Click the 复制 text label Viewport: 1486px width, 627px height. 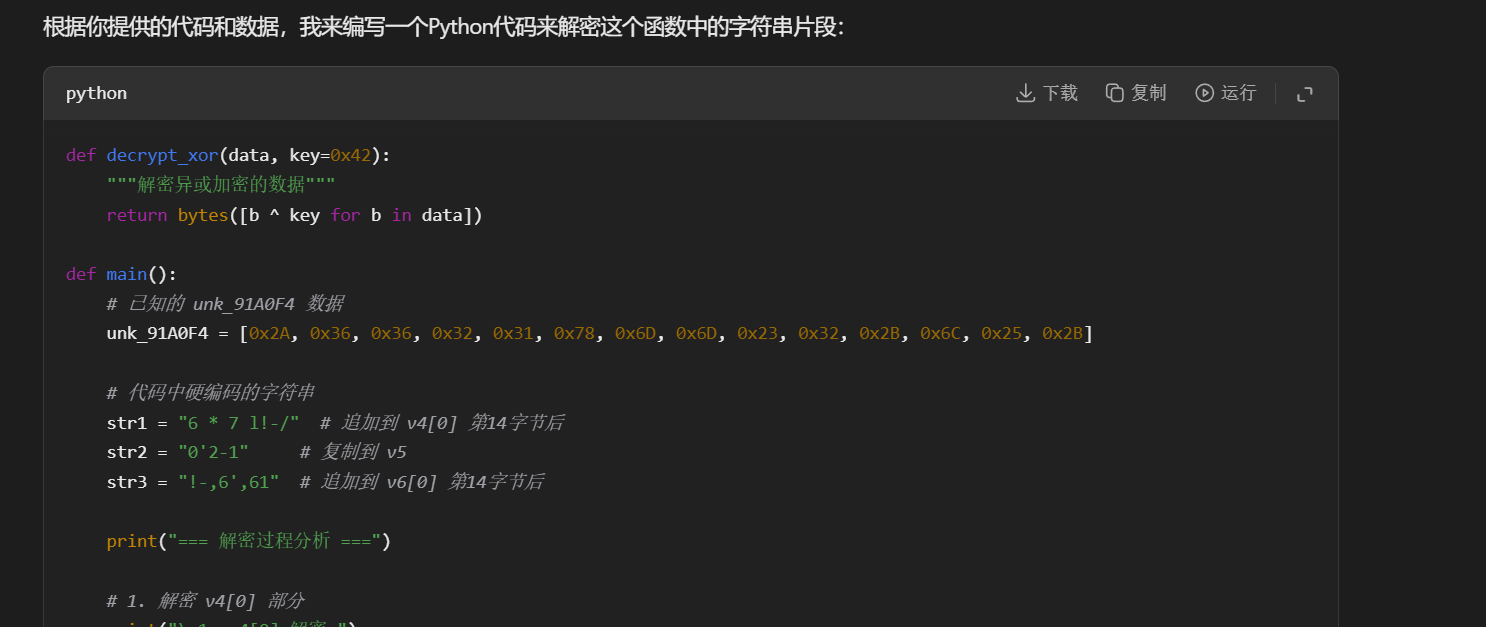coord(1149,93)
